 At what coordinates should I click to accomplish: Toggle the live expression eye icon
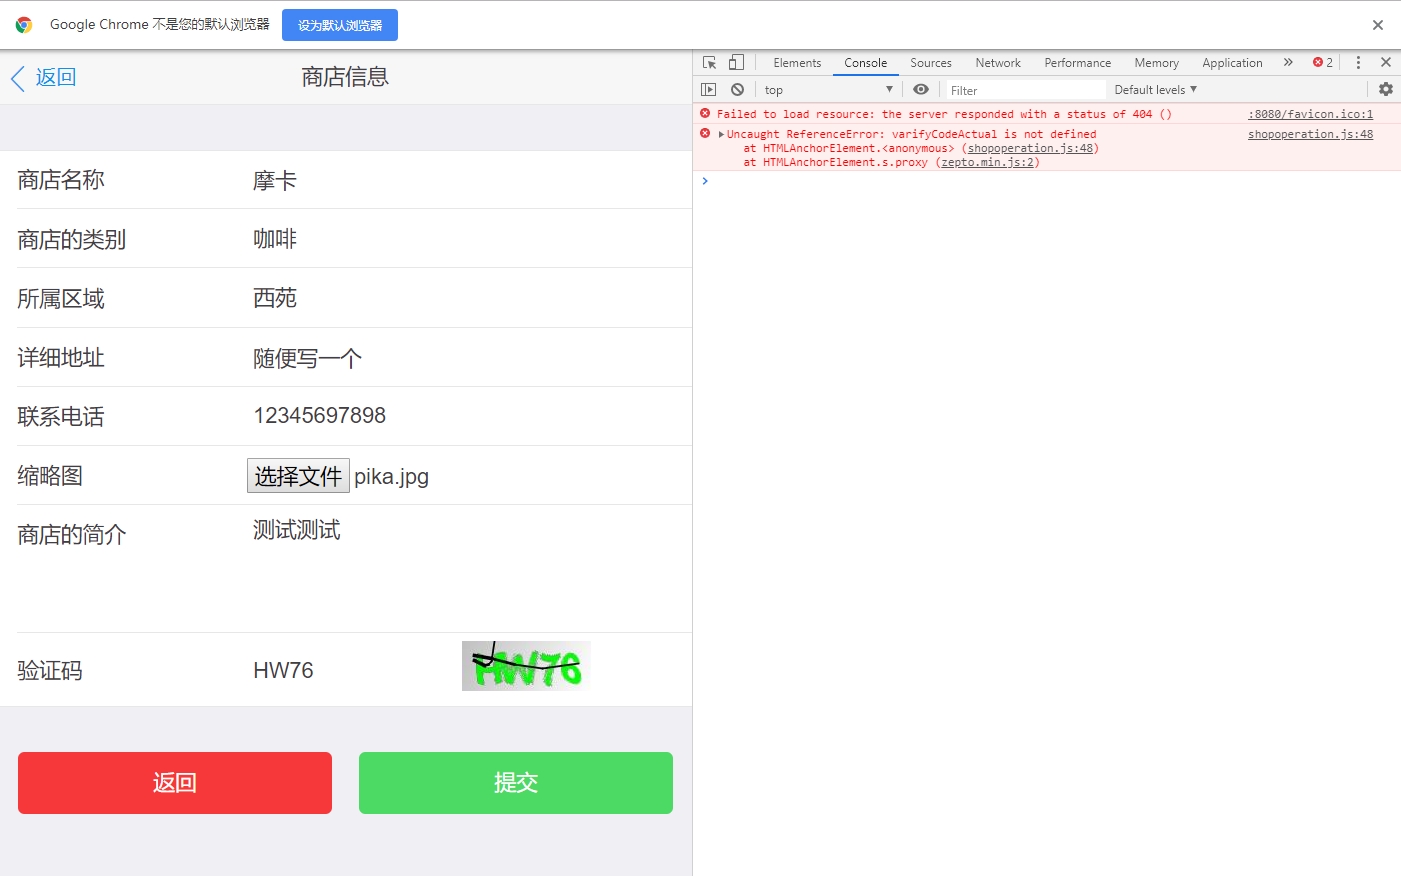[x=921, y=90]
